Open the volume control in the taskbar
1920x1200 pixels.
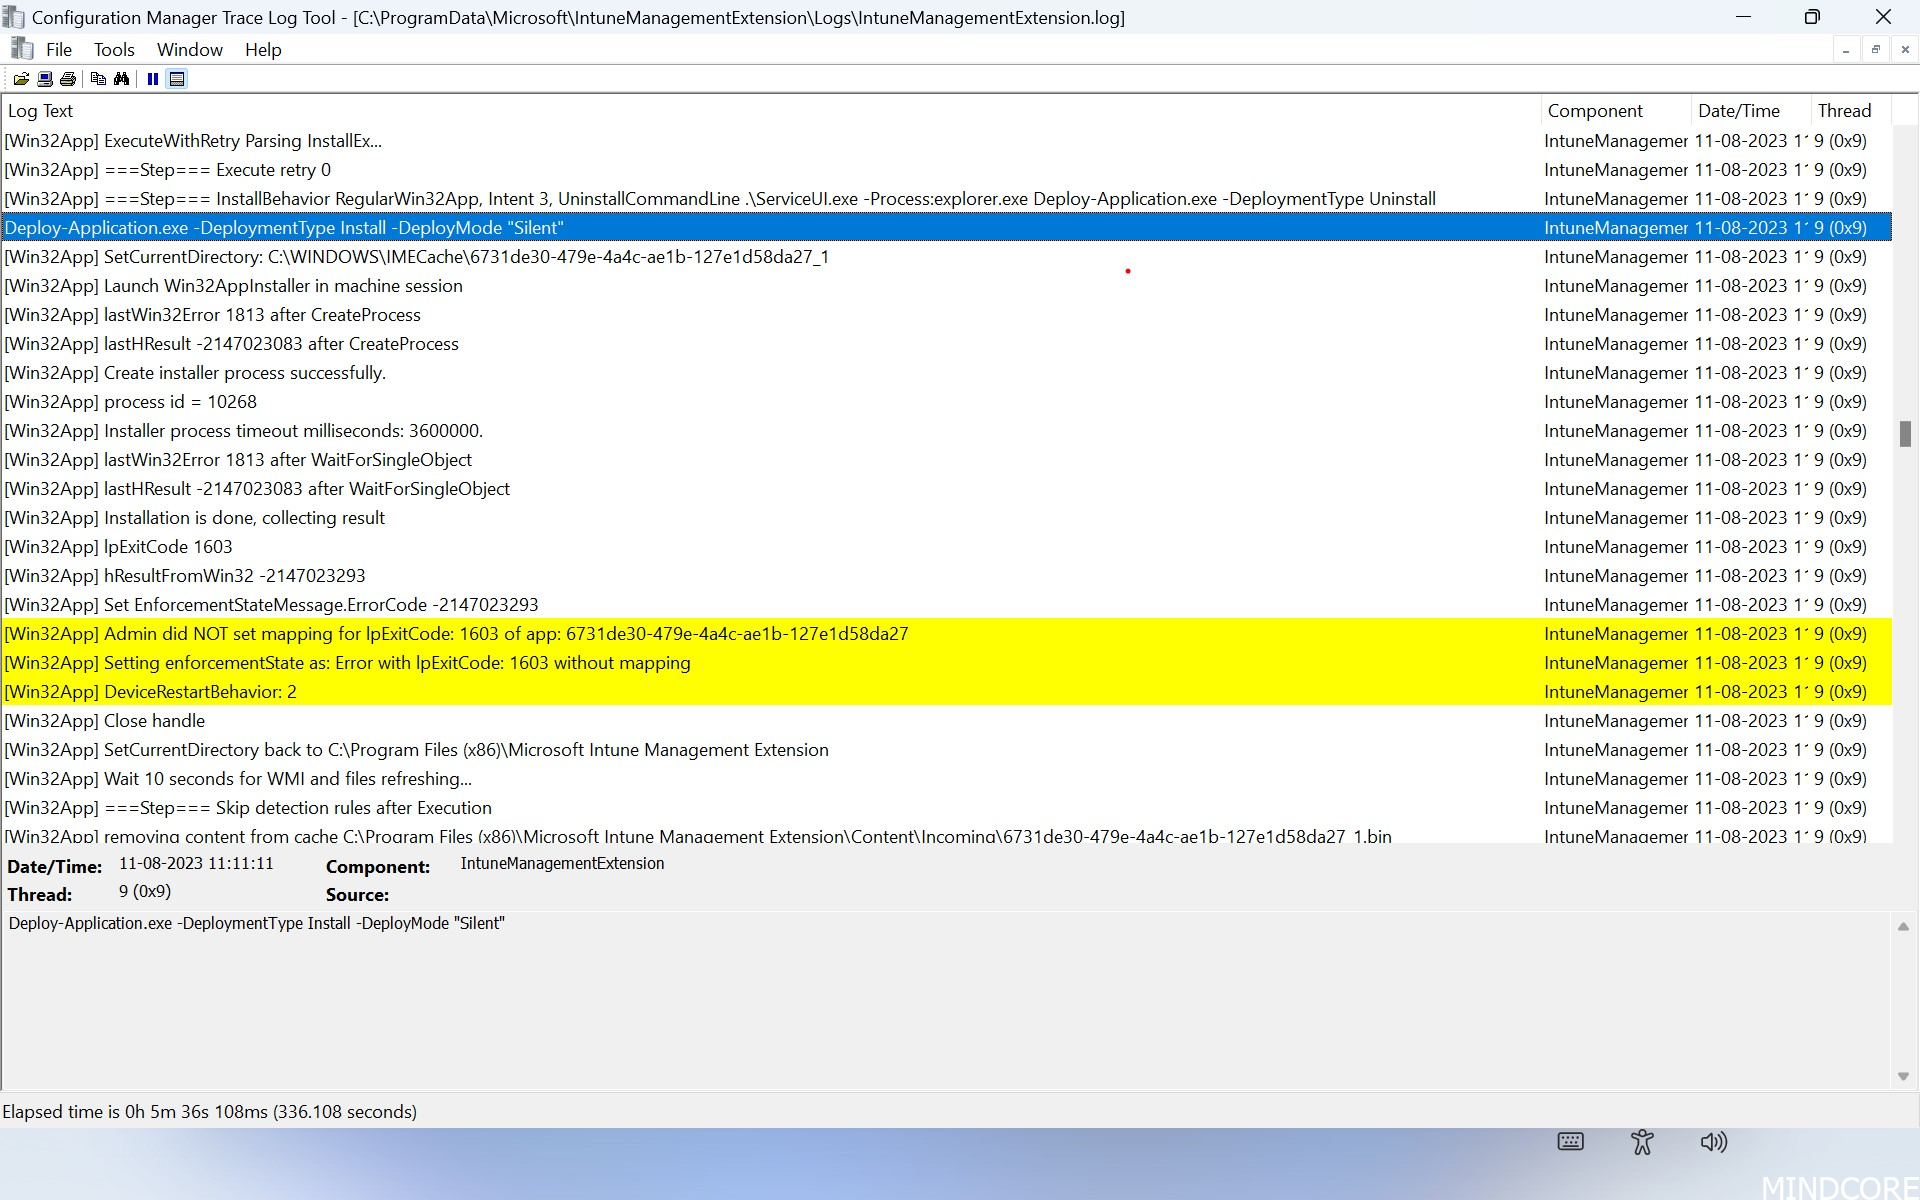click(1712, 1141)
